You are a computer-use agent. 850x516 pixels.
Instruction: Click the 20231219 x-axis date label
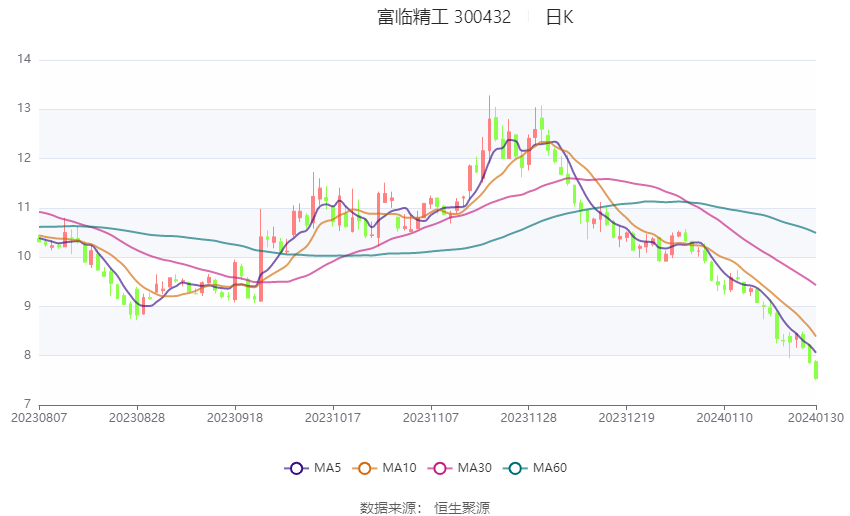[627, 418]
